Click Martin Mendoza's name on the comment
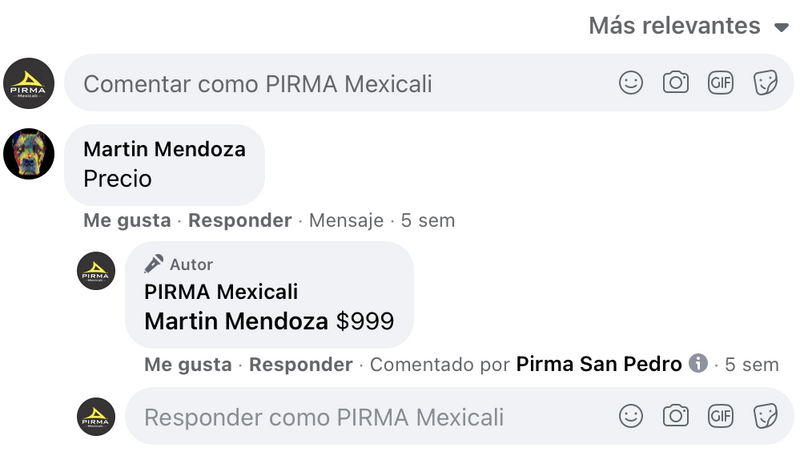 click(164, 149)
